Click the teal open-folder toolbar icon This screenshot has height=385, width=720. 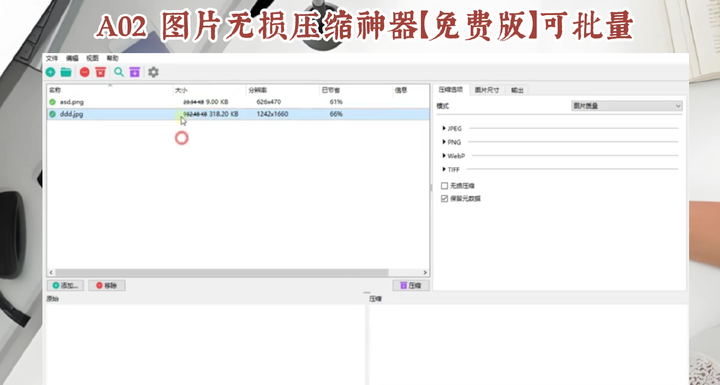[66, 72]
